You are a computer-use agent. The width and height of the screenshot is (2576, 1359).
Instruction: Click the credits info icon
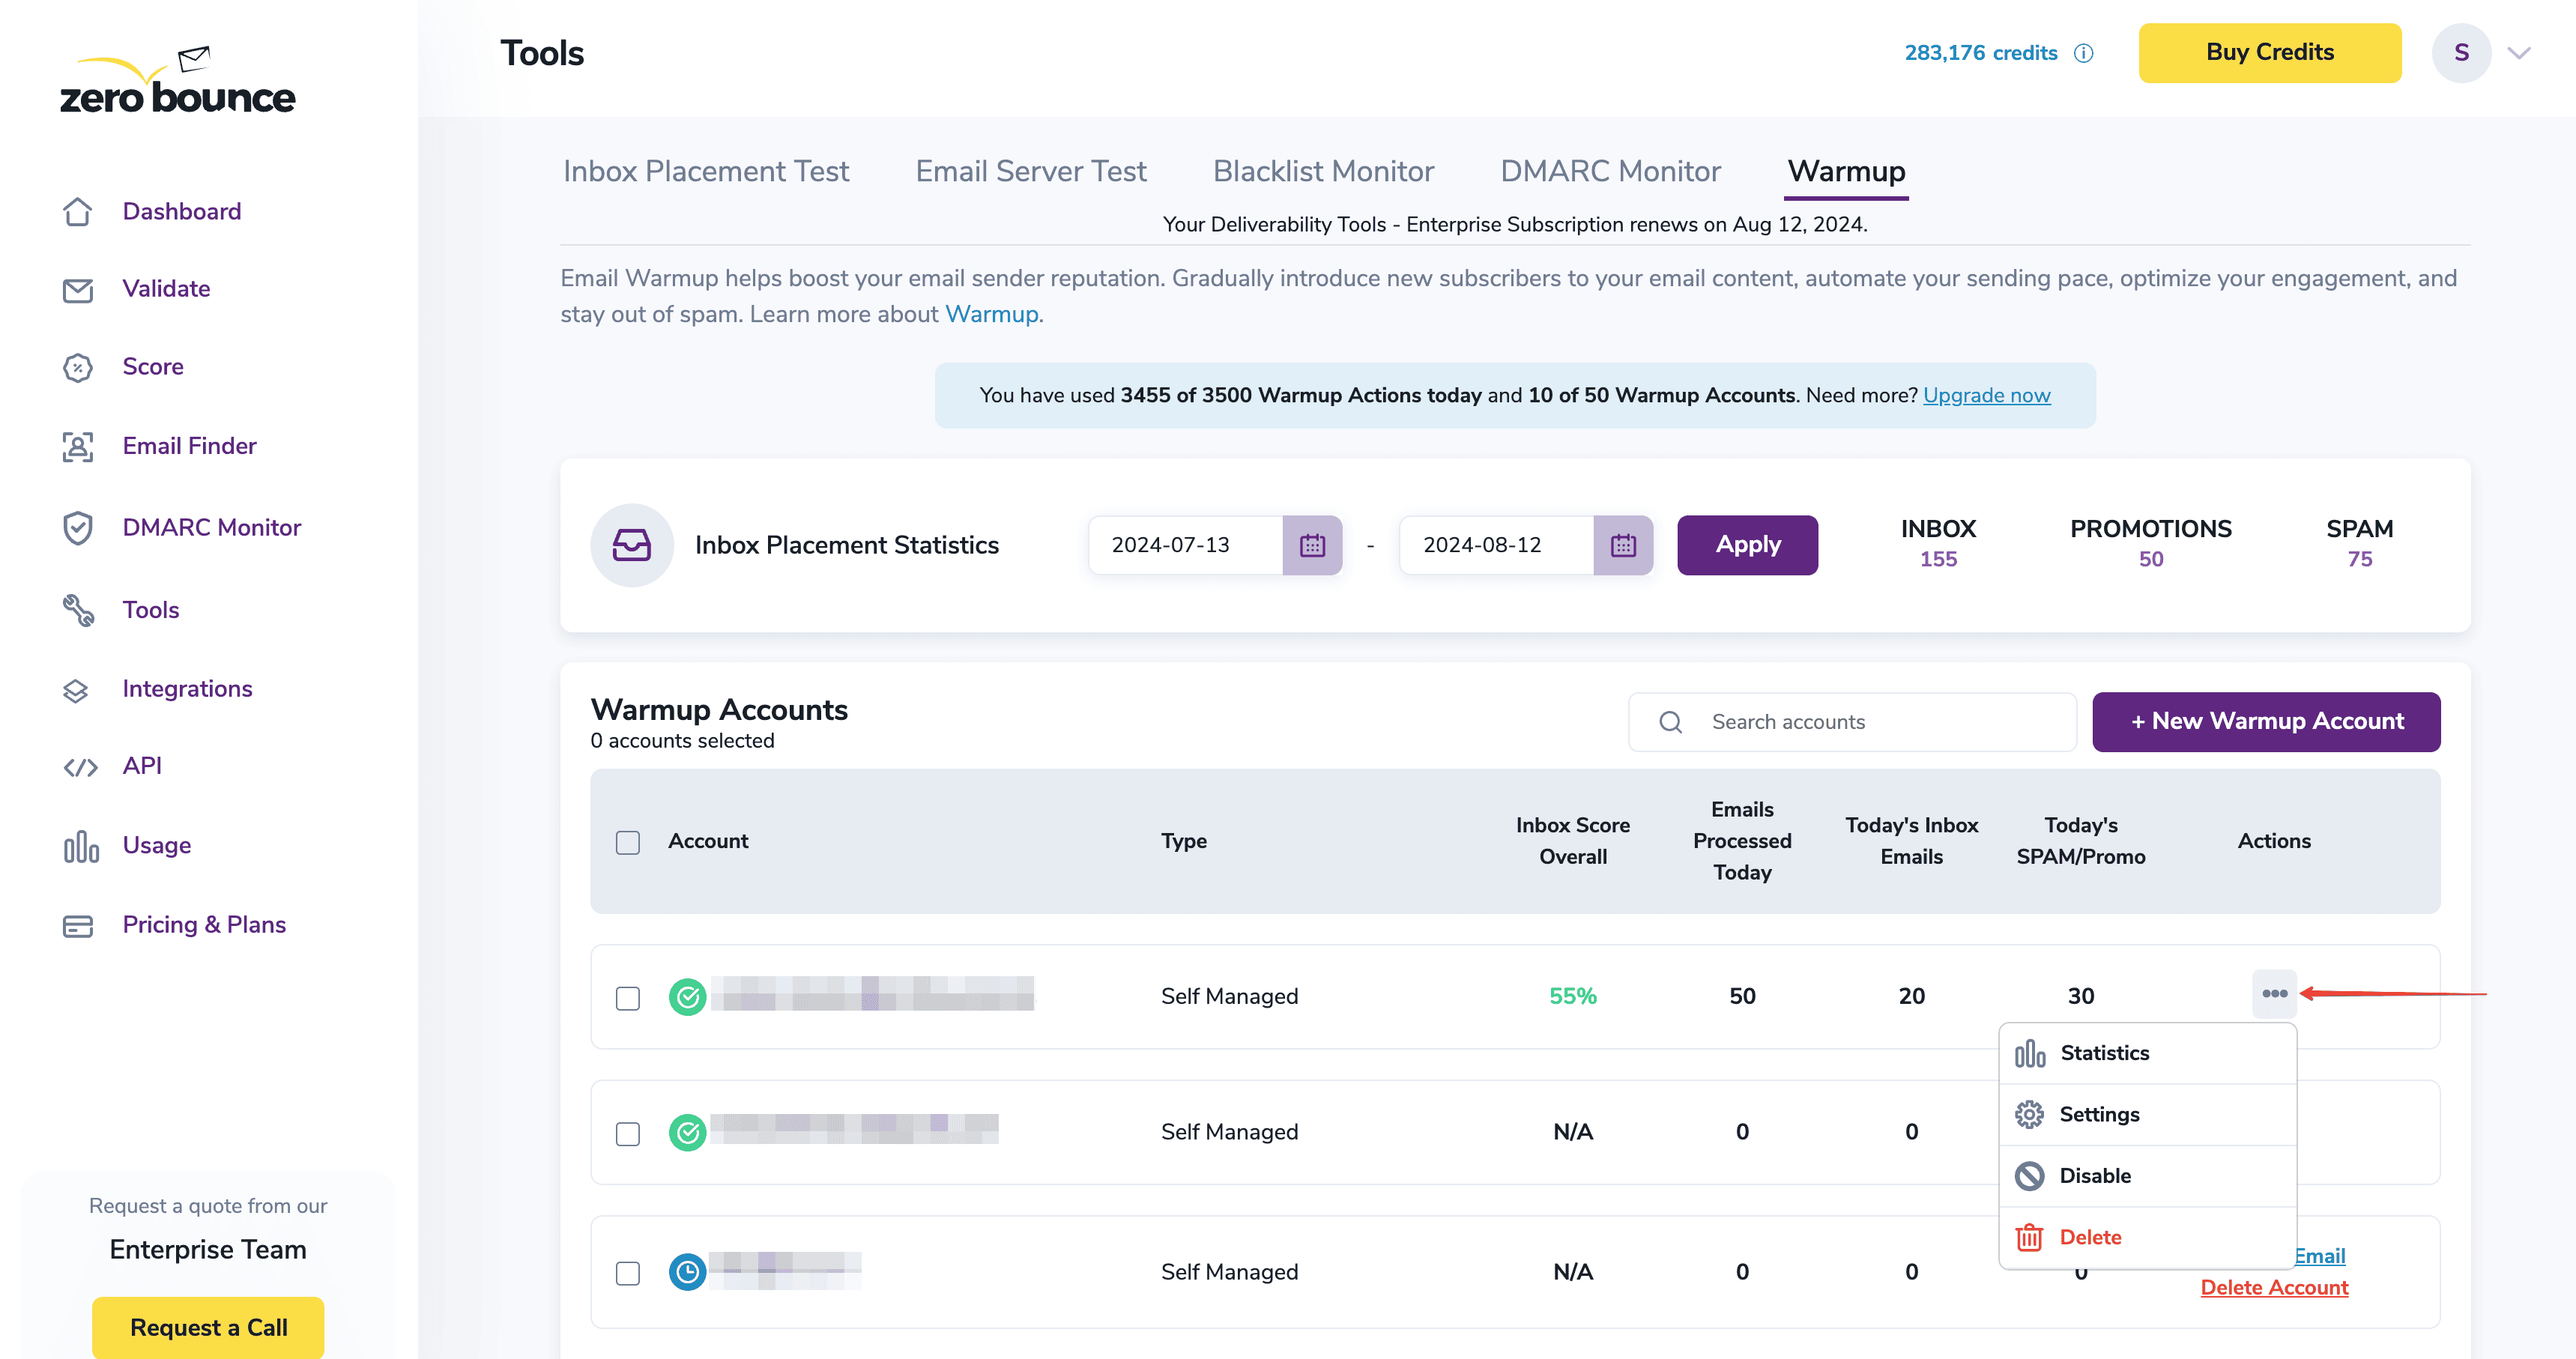(2083, 53)
